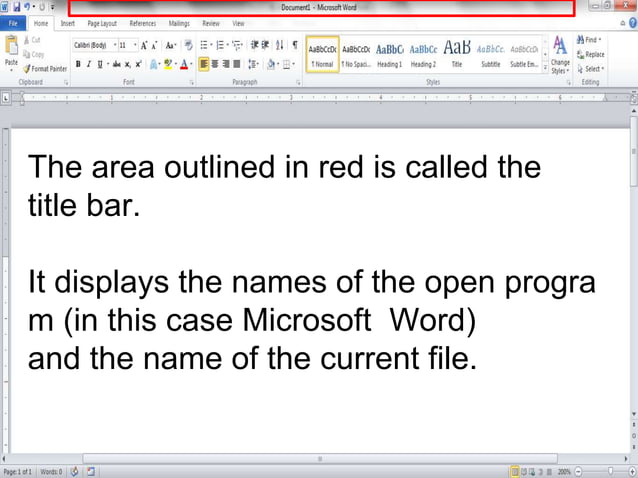Click the Words: 0 count in status bar
Image resolution: width=638 pixels, height=478 pixels.
[x=51, y=472]
